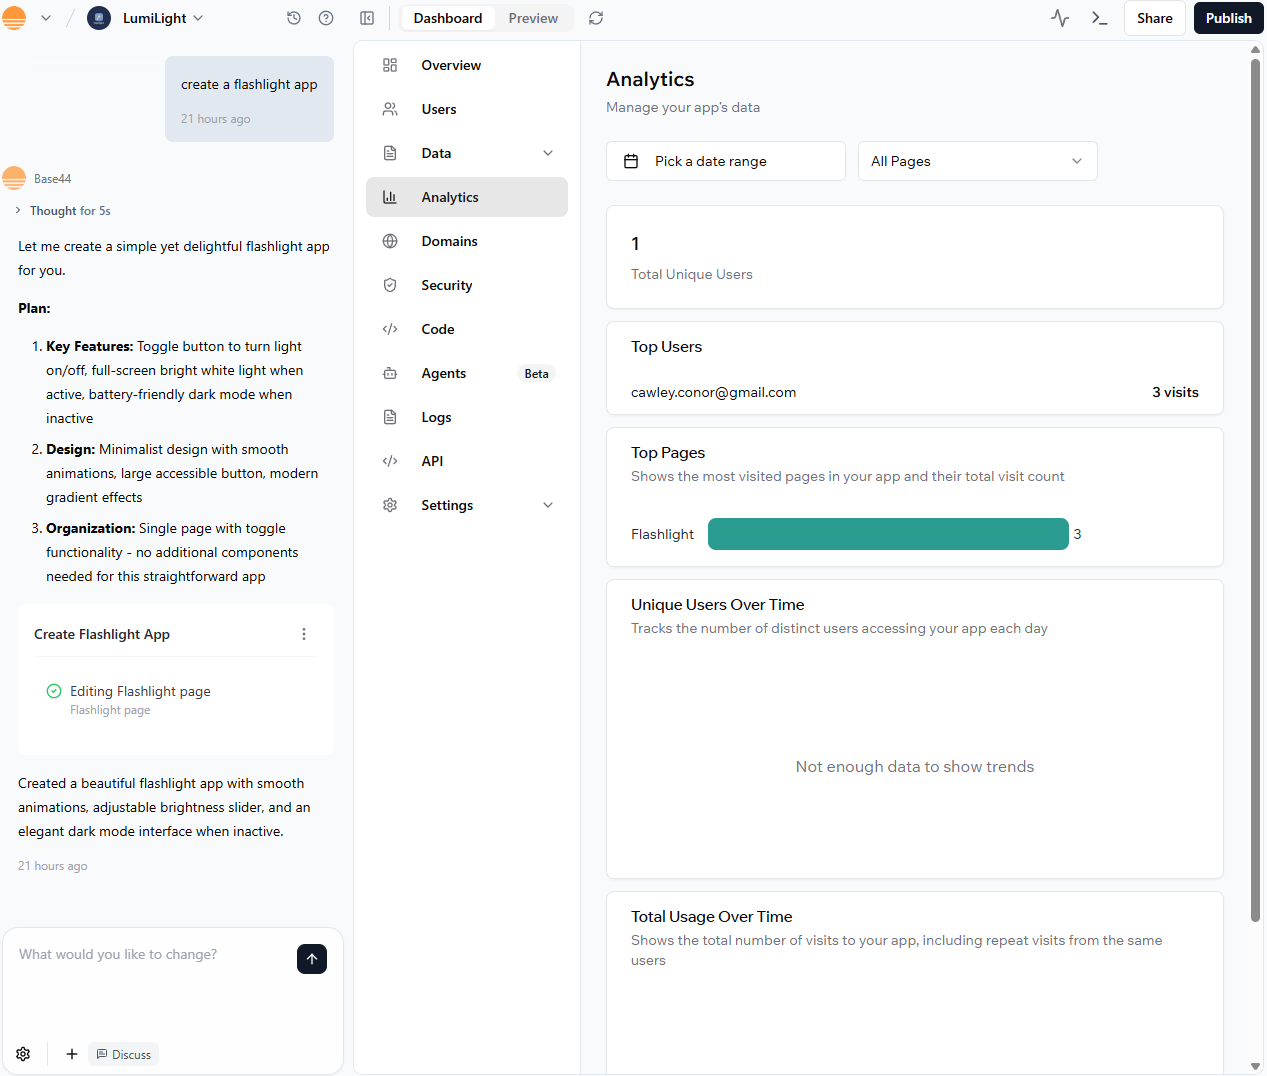1267x1076 pixels.
Task: Open the All Pages filter dropdown
Action: pyautogui.click(x=977, y=160)
